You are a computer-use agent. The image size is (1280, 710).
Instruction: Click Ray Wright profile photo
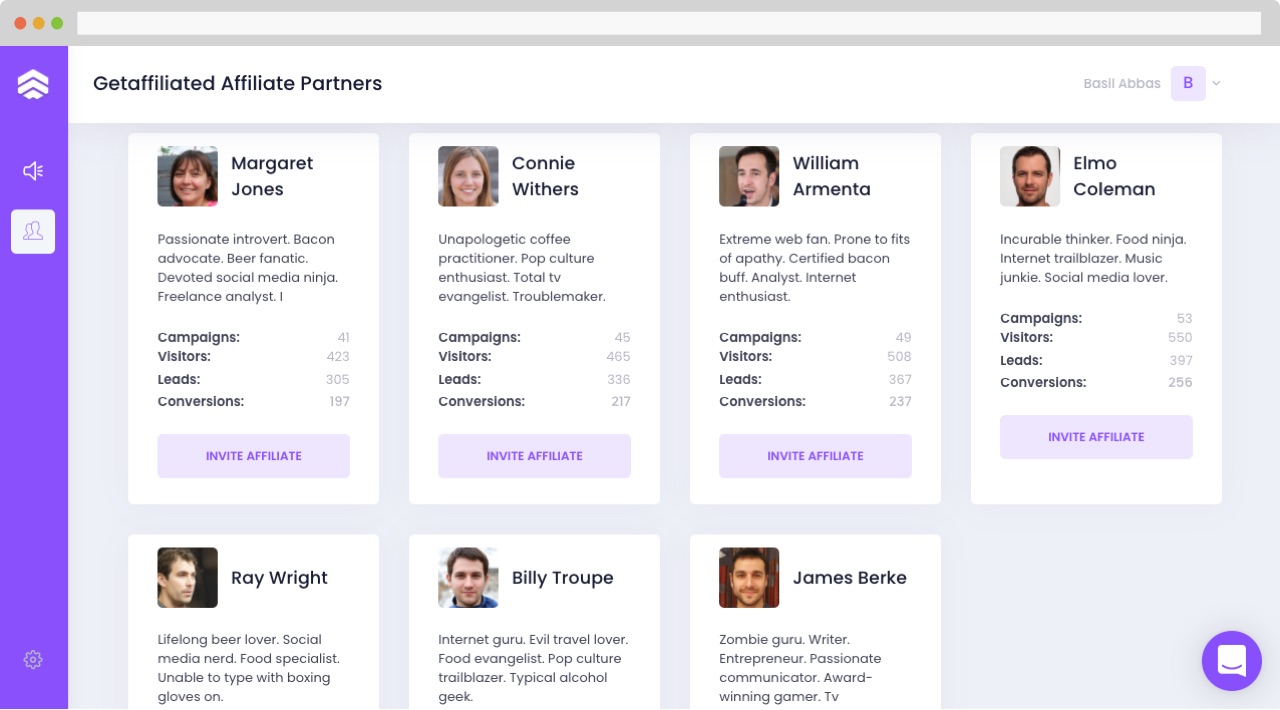tap(187, 578)
